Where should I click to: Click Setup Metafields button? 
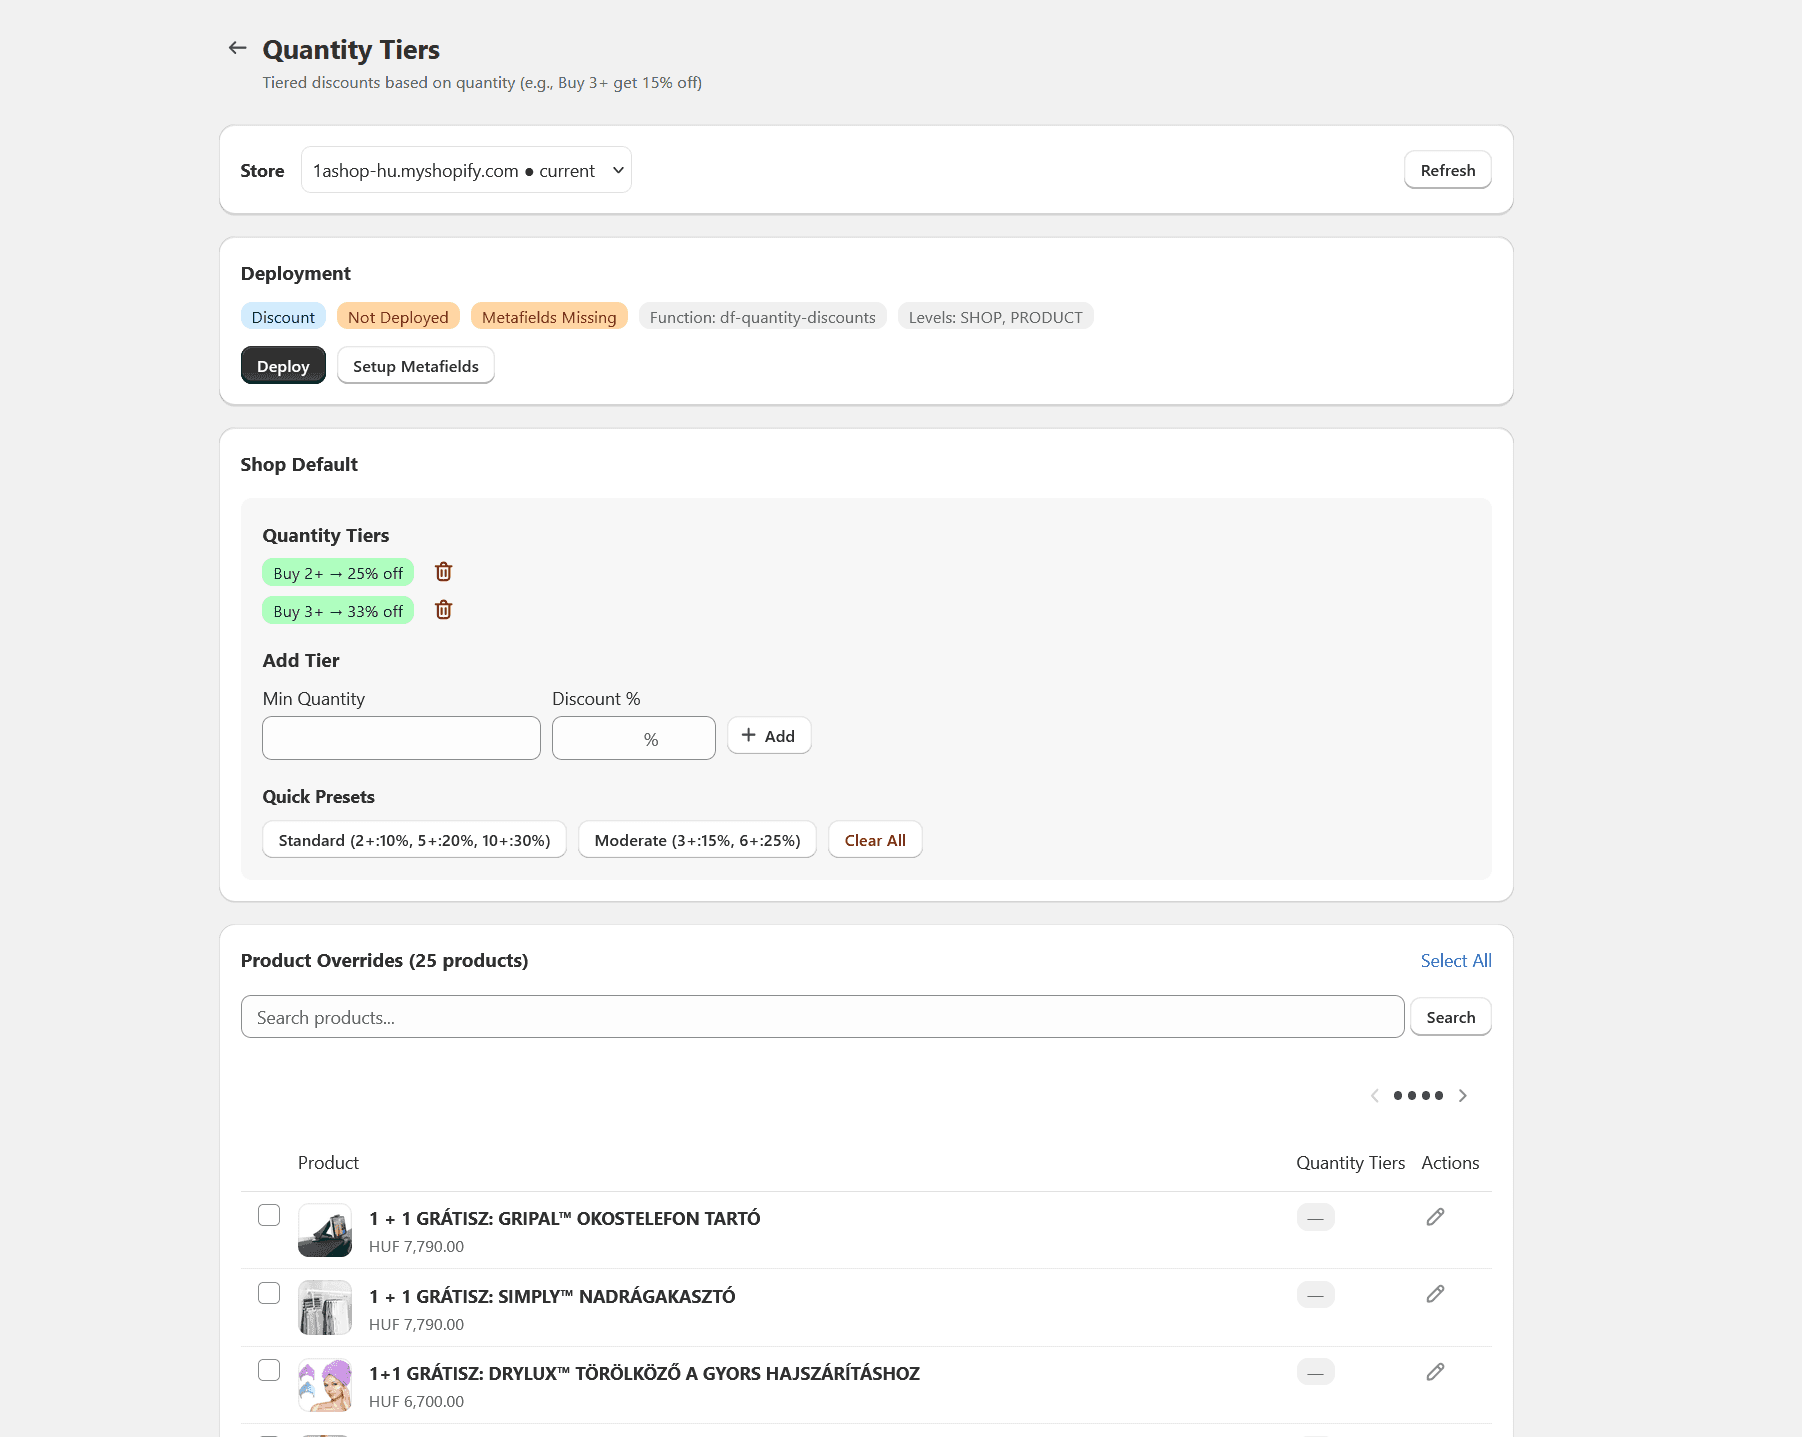coord(416,366)
